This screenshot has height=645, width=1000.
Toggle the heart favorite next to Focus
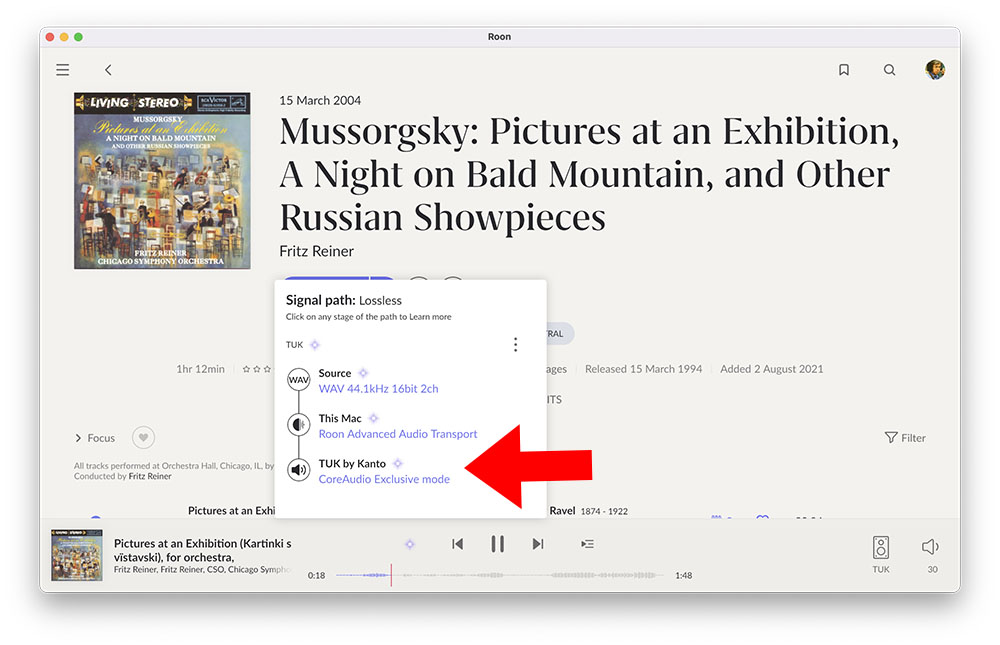click(144, 438)
